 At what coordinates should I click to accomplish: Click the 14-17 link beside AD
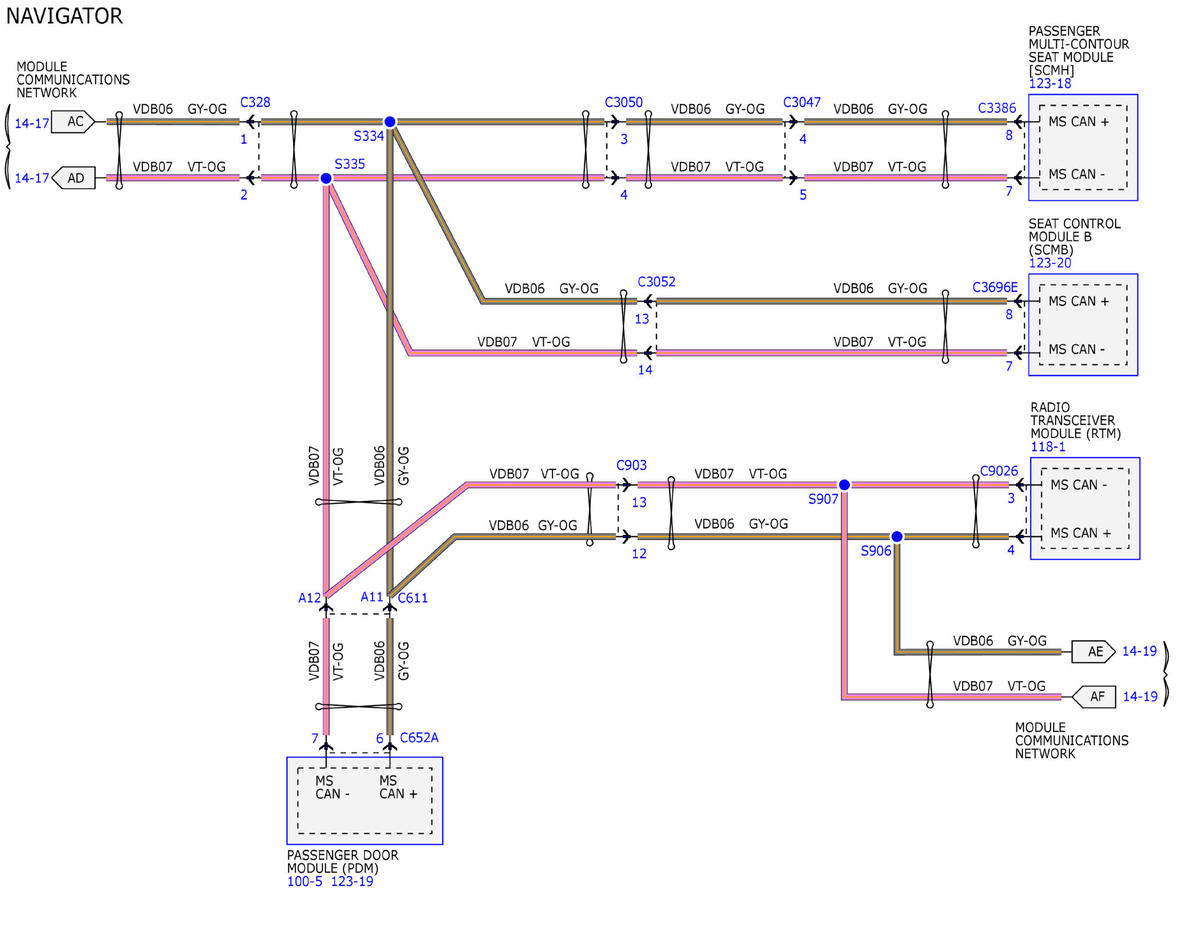(x=31, y=178)
